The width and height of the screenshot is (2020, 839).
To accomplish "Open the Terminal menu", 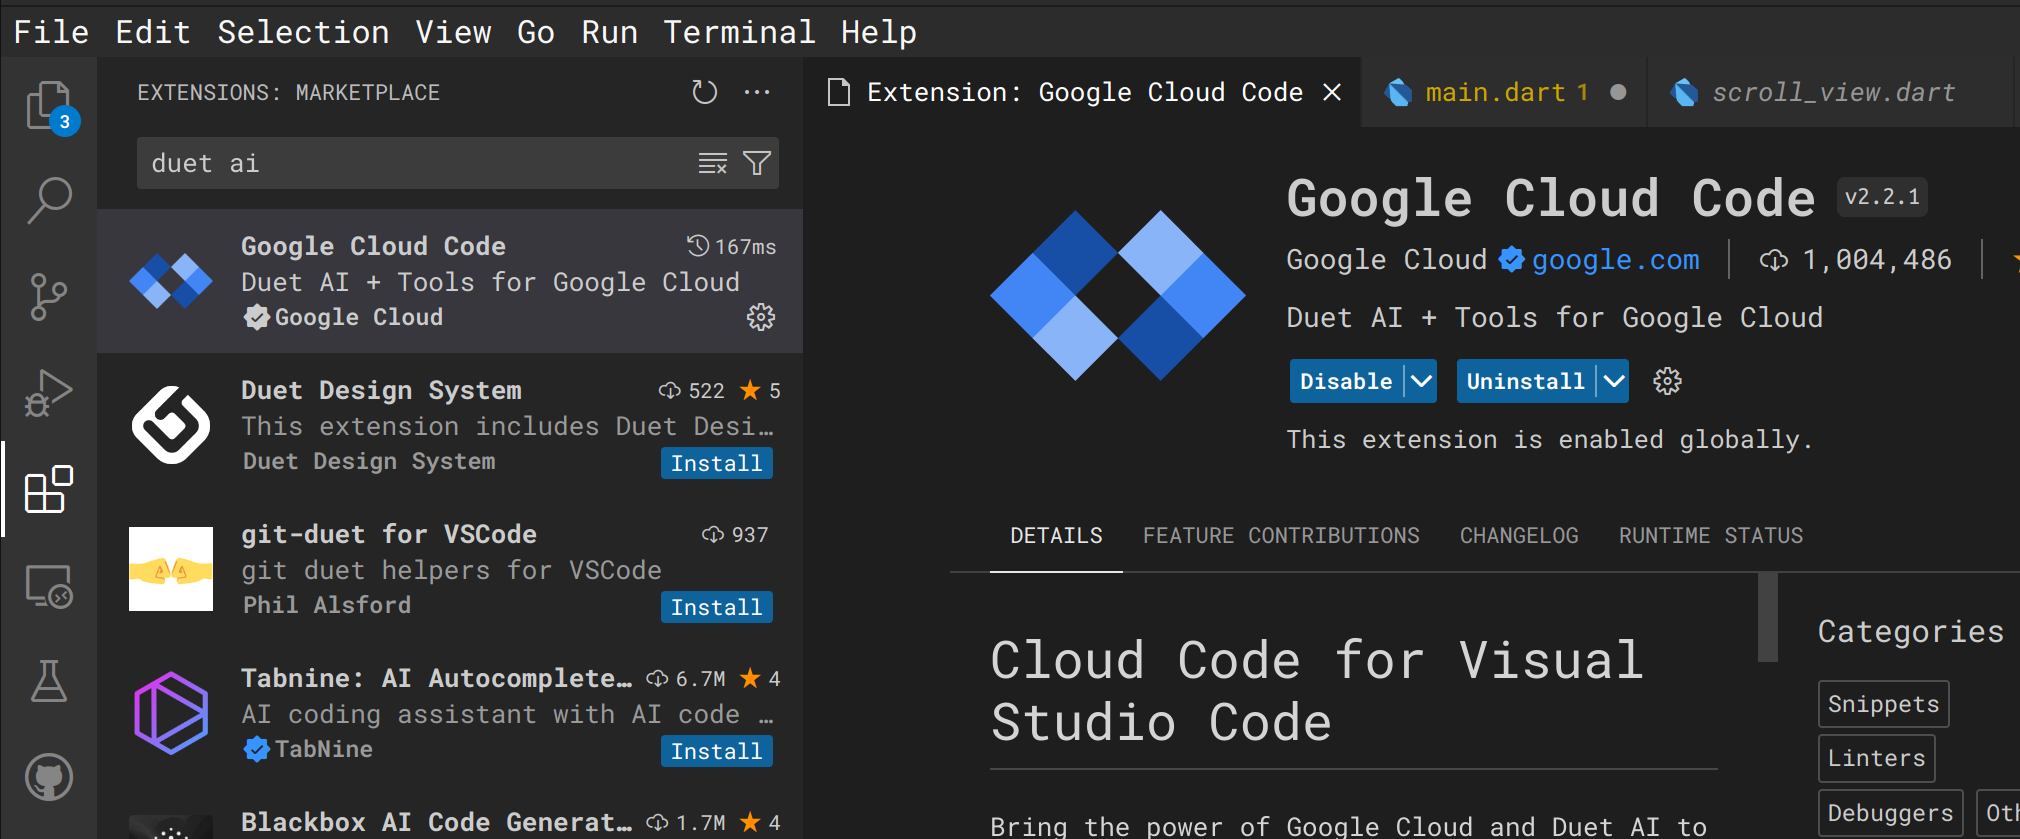I will click(739, 32).
